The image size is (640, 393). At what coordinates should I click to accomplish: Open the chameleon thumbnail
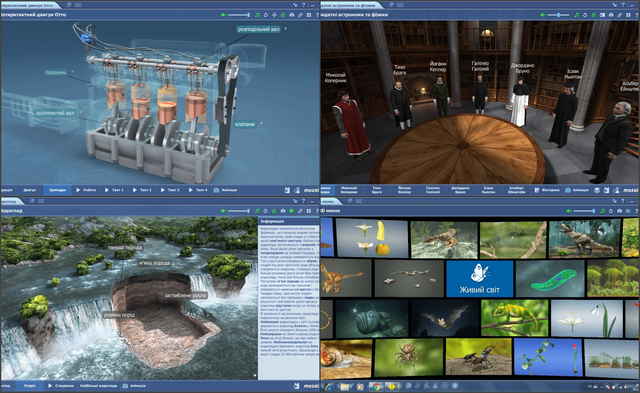(515, 318)
